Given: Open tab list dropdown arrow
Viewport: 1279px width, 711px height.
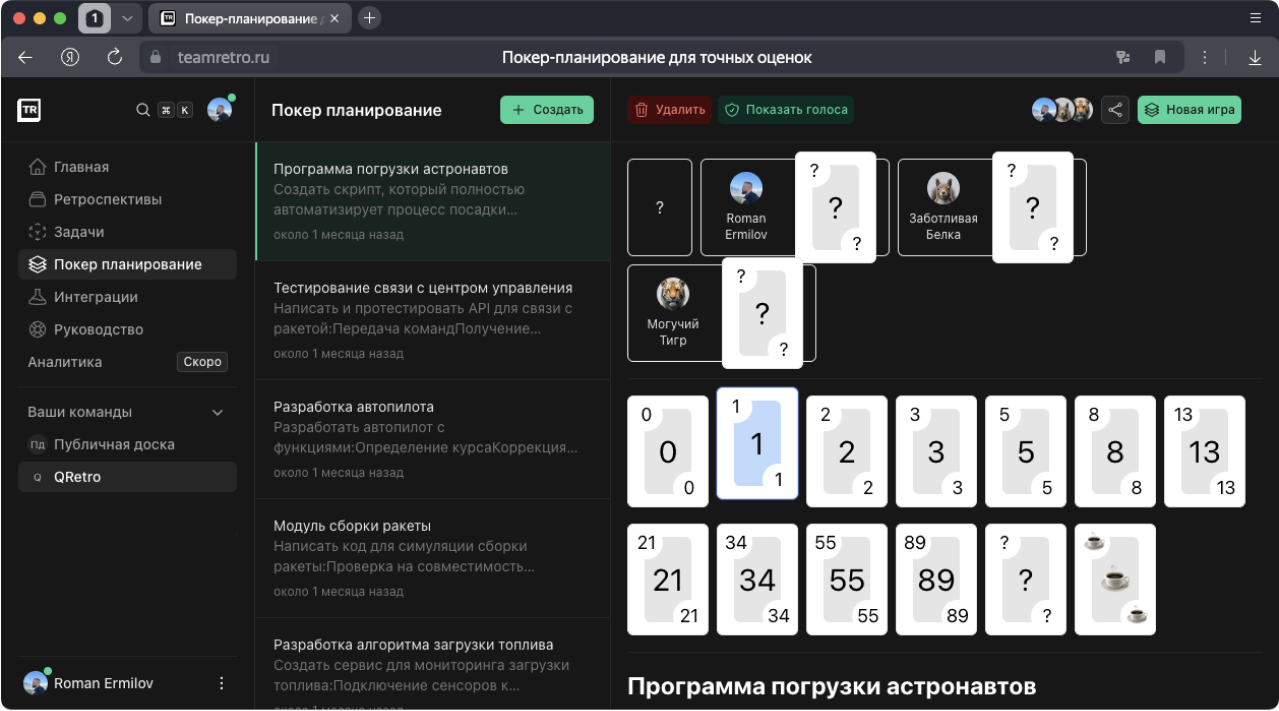Looking at the screenshot, I should 126,18.
